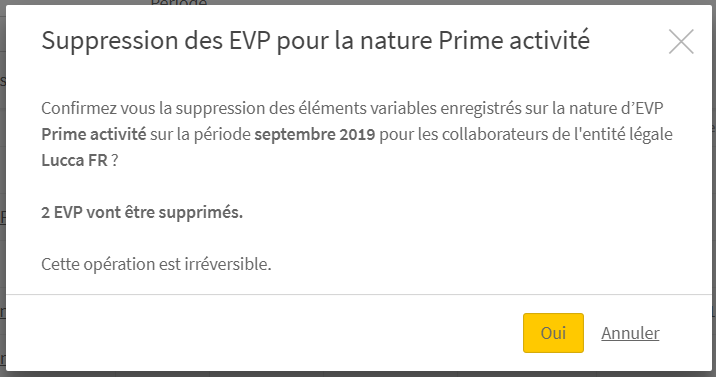This screenshot has height=377, width=716.
Task: Confirm deletion with the Oui button
Action: tap(553, 333)
